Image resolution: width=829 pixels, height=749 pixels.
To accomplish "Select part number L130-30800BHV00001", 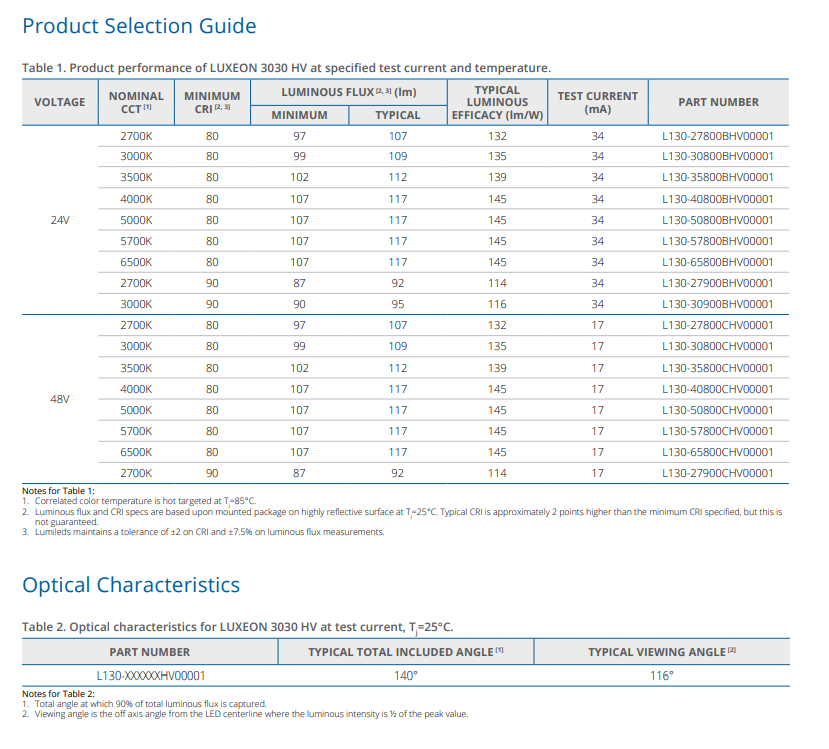I will tap(717, 156).
